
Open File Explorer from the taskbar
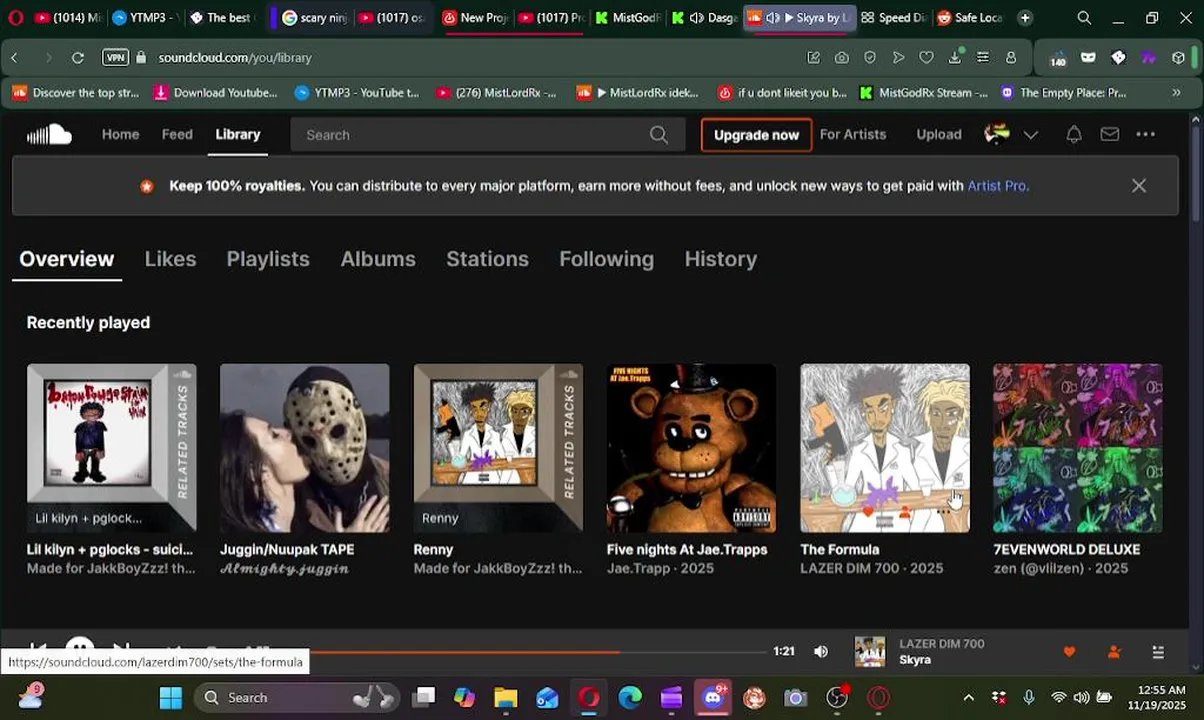coord(506,697)
